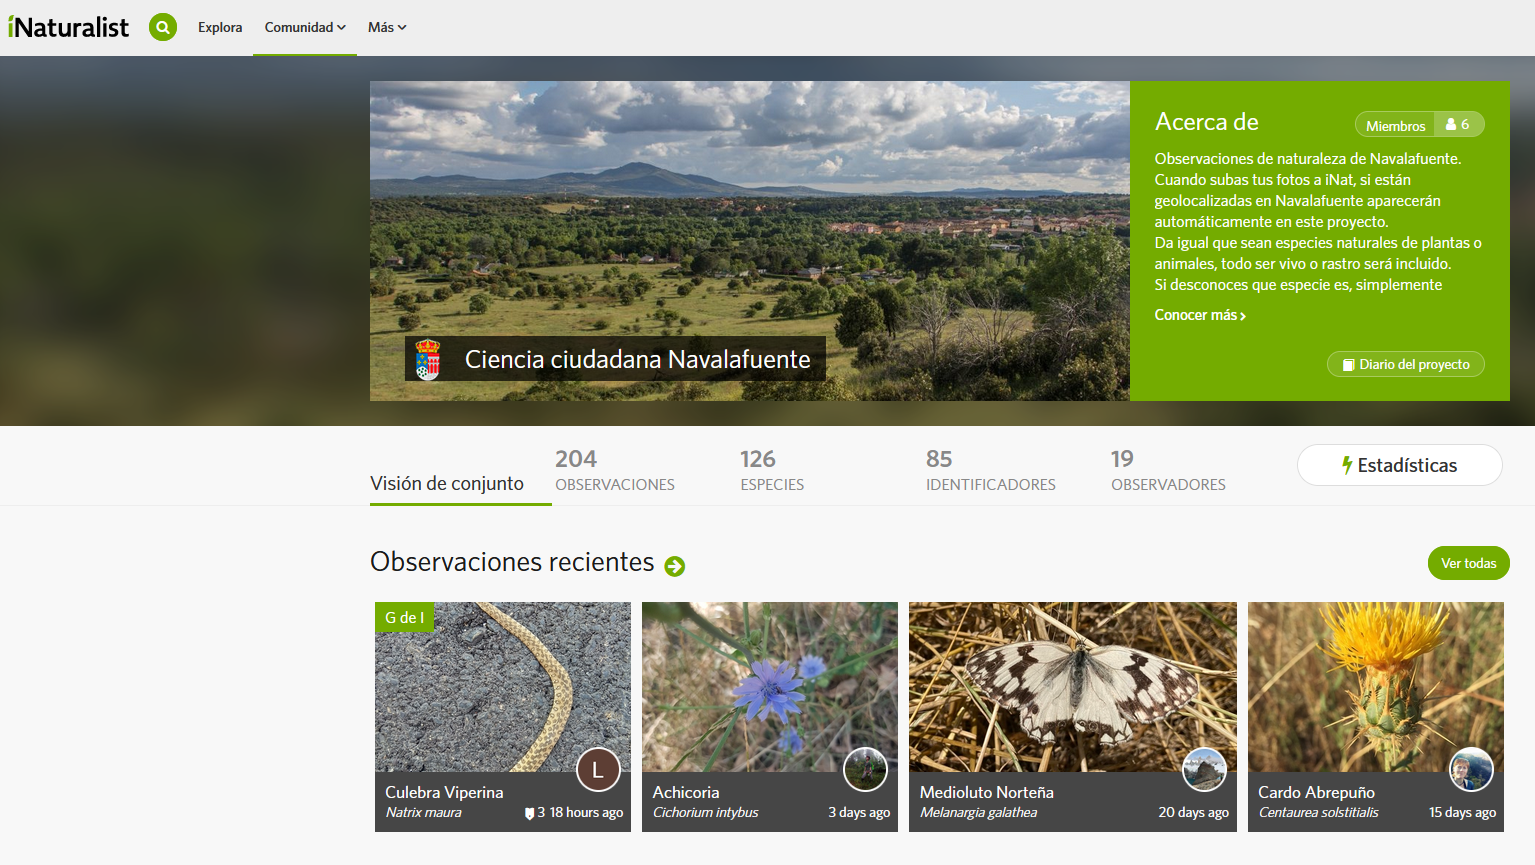1535x865 pixels.
Task: Click the green arrow beside Observaciones recientes
Action: coord(675,566)
